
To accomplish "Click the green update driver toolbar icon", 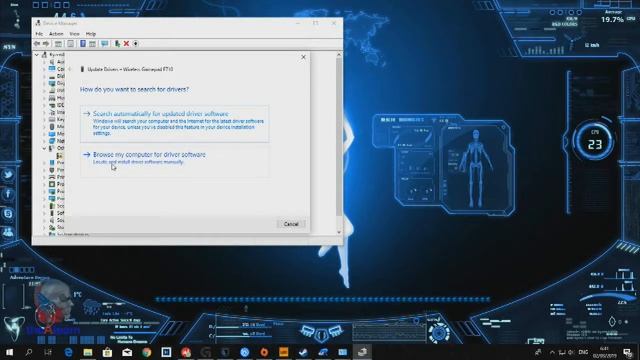I will (x=117, y=44).
